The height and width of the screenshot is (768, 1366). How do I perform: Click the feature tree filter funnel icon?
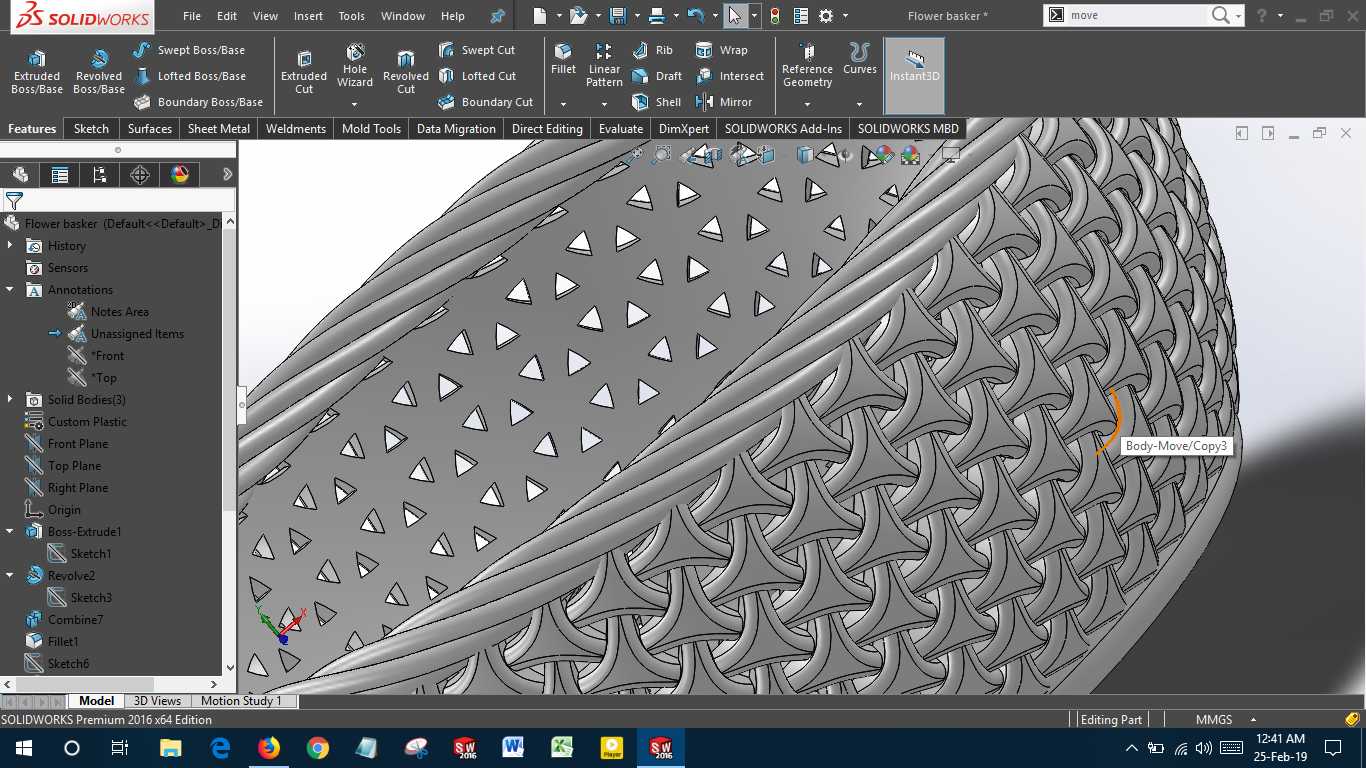(x=14, y=201)
